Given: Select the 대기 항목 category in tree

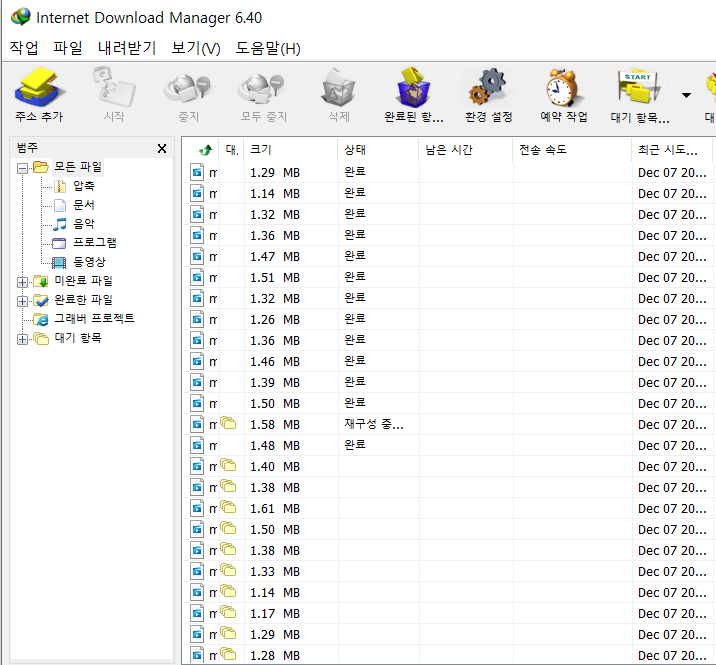Looking at the screenshot, I should (78, 338).
